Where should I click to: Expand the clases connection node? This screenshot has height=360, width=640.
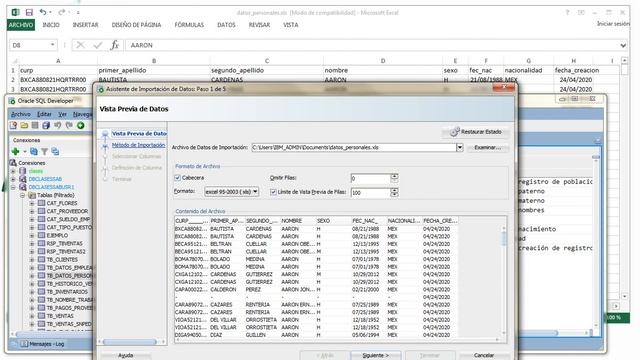point(13,171)
